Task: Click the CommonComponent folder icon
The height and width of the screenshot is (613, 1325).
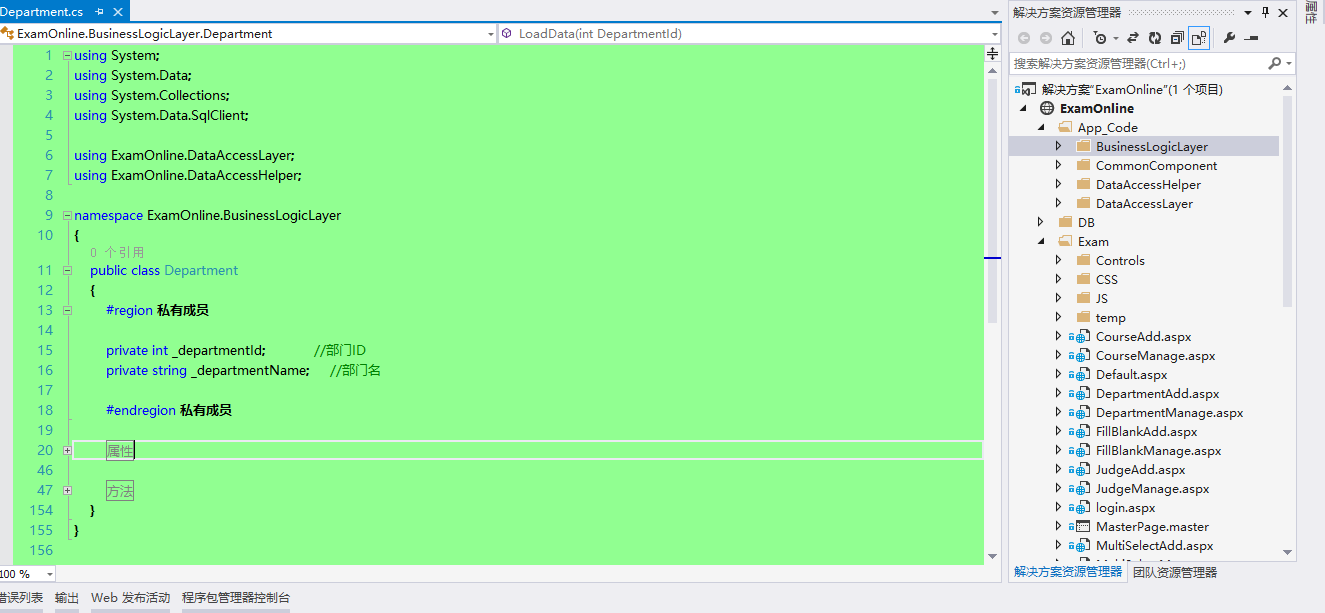Action: pyautogui.click(x=1083, y=165)
